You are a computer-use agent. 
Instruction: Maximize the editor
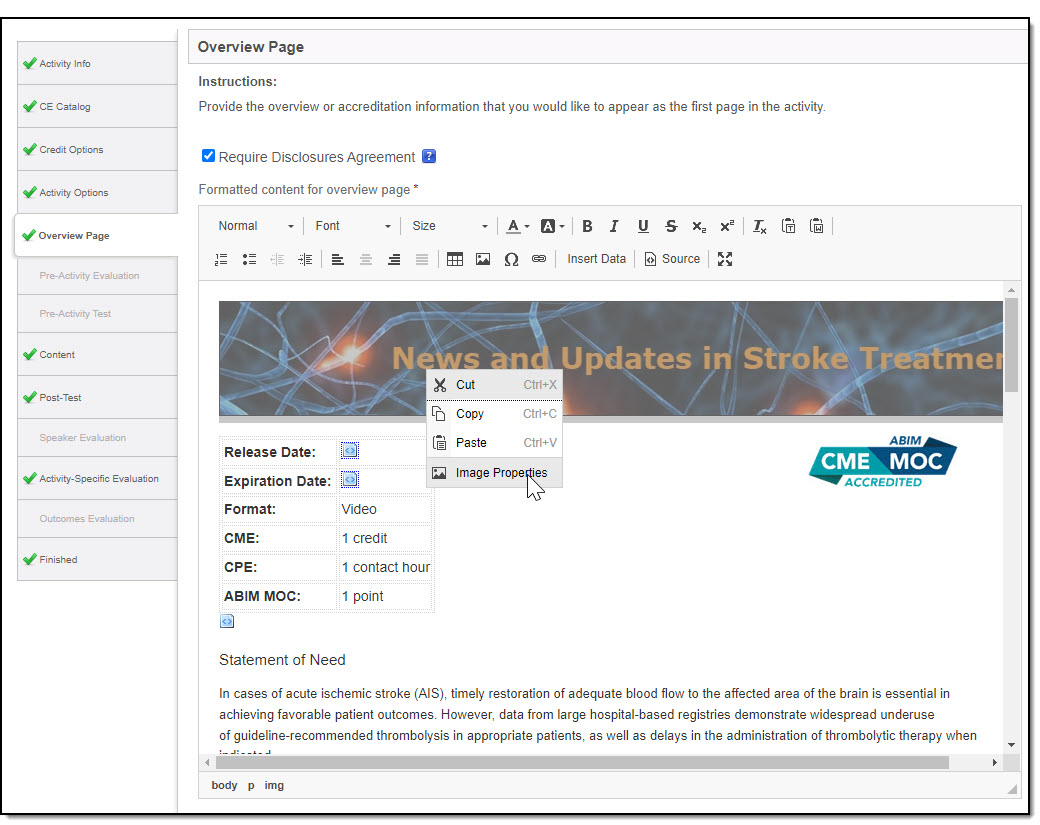(725, 259)
